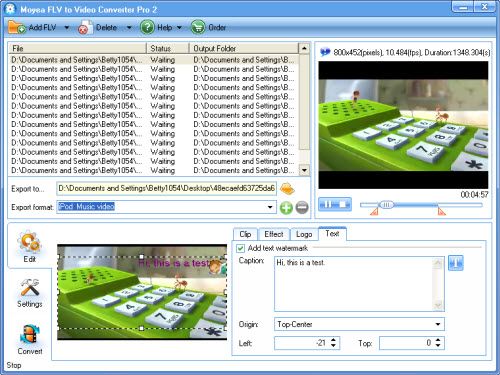Click the green add profile plus icon

pyautogui.click(x=286, y=208)
